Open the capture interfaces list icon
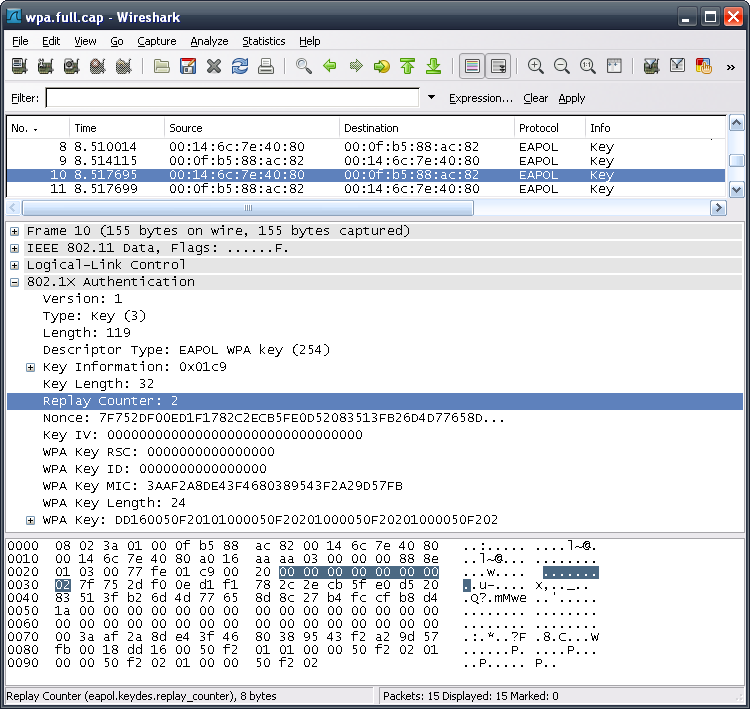Screen dimensions: 750x709 coord(20,66)
